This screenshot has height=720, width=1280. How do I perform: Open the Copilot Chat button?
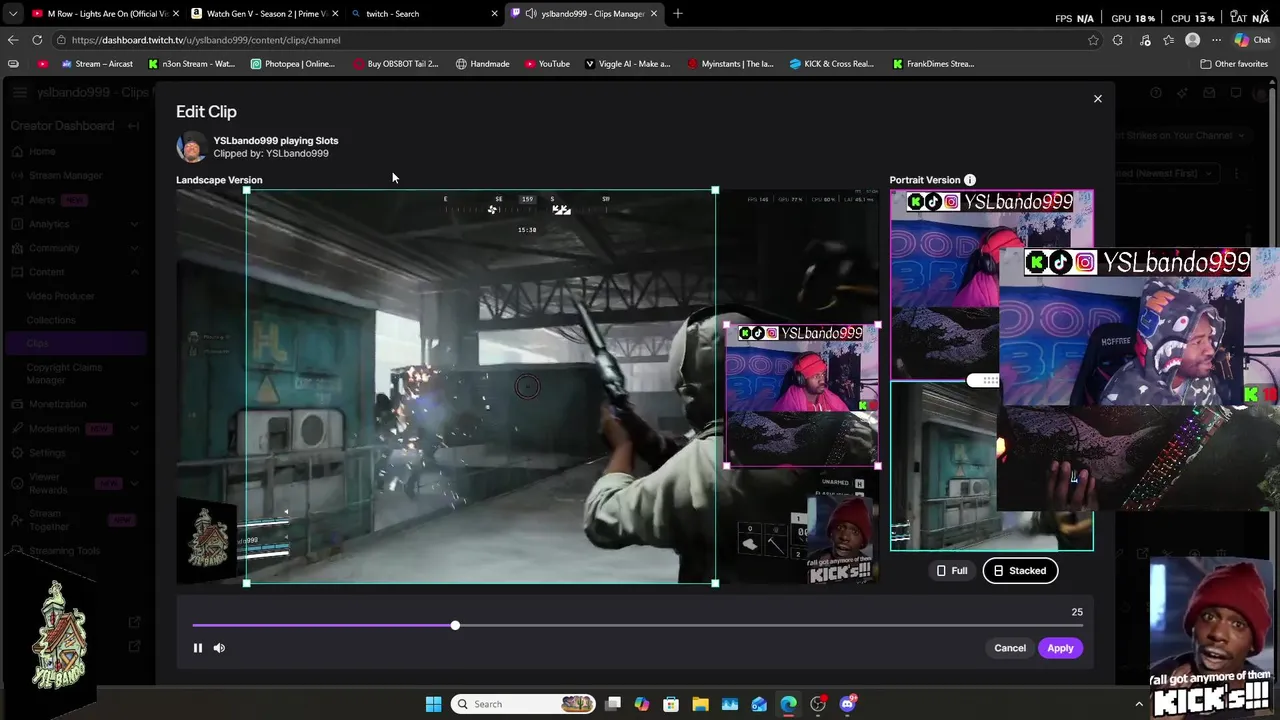[x=1252, y=40]
